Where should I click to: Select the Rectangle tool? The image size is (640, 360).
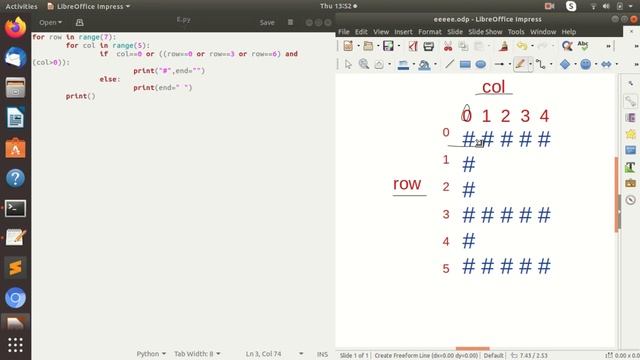(465, 64)
